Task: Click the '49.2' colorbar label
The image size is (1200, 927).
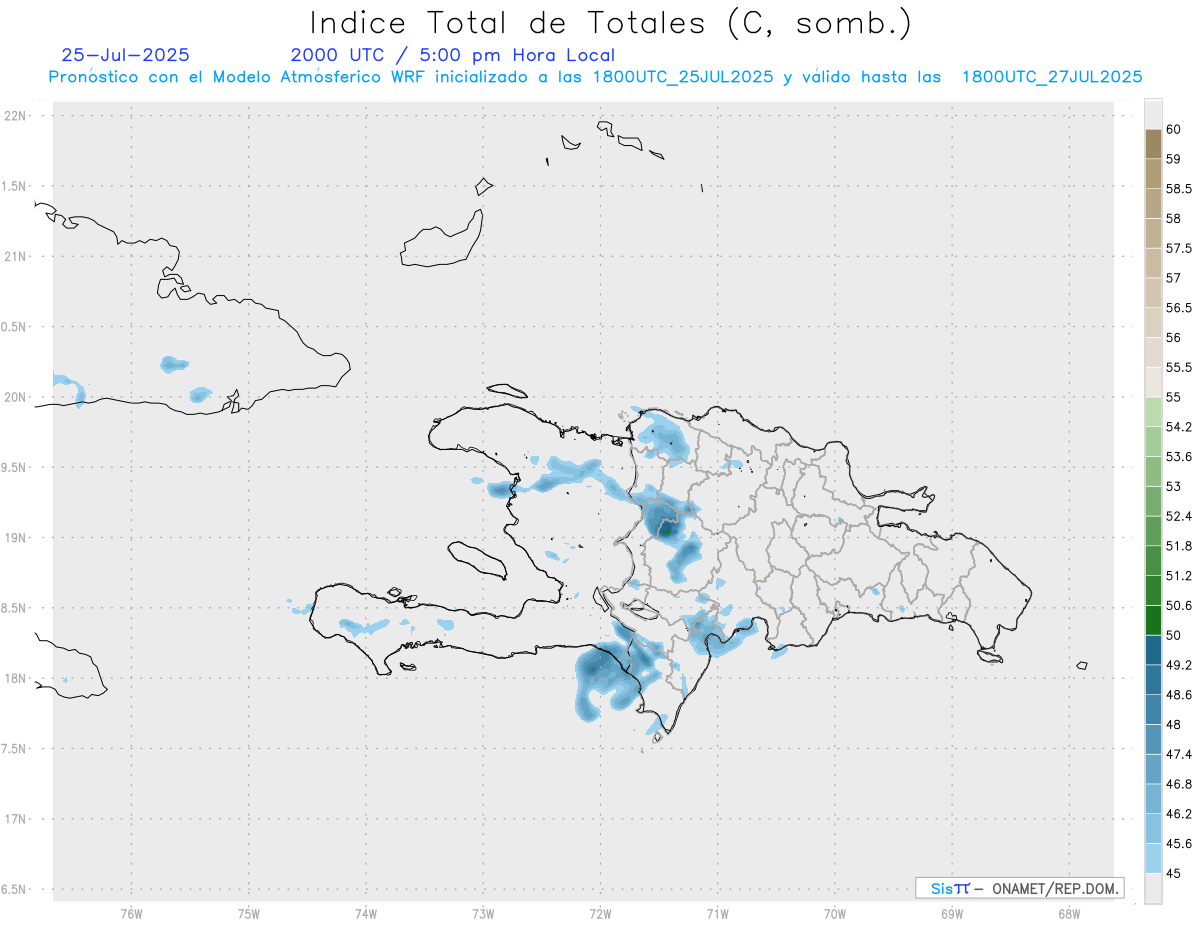Action: pyautogui.click(x=1179, y=665)
